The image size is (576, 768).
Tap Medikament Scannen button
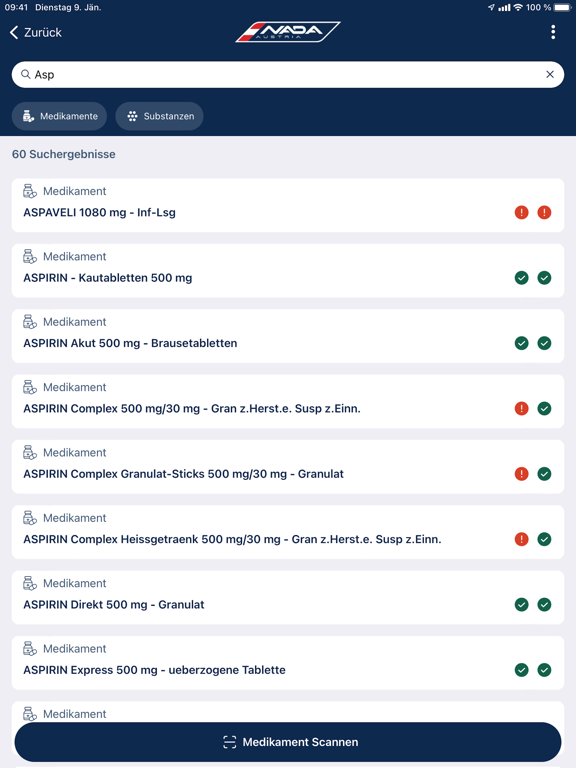tap(288, 742)
